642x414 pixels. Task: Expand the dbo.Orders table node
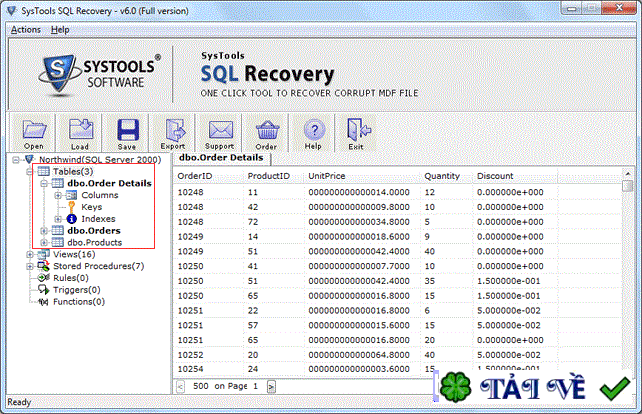44,231
